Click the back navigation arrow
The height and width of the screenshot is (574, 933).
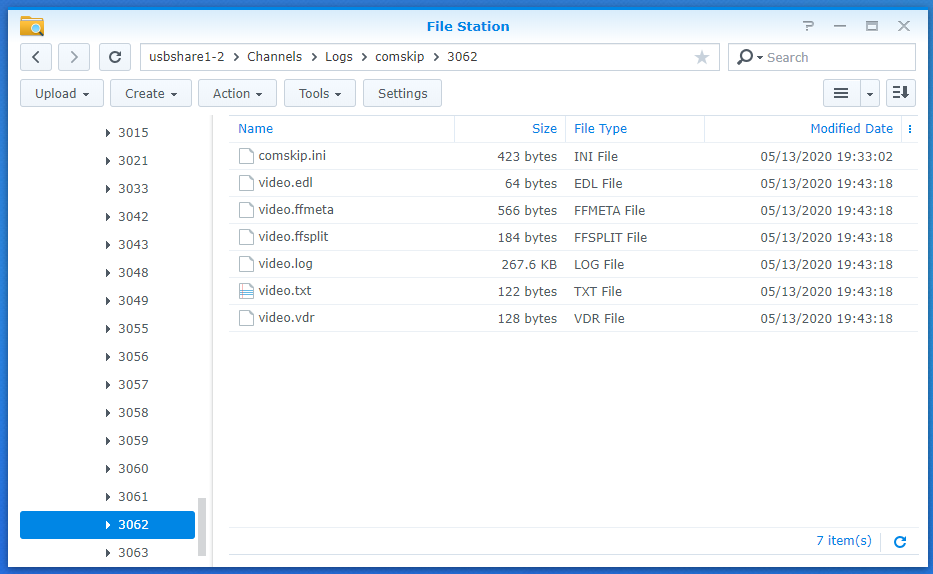click(36, 57)
